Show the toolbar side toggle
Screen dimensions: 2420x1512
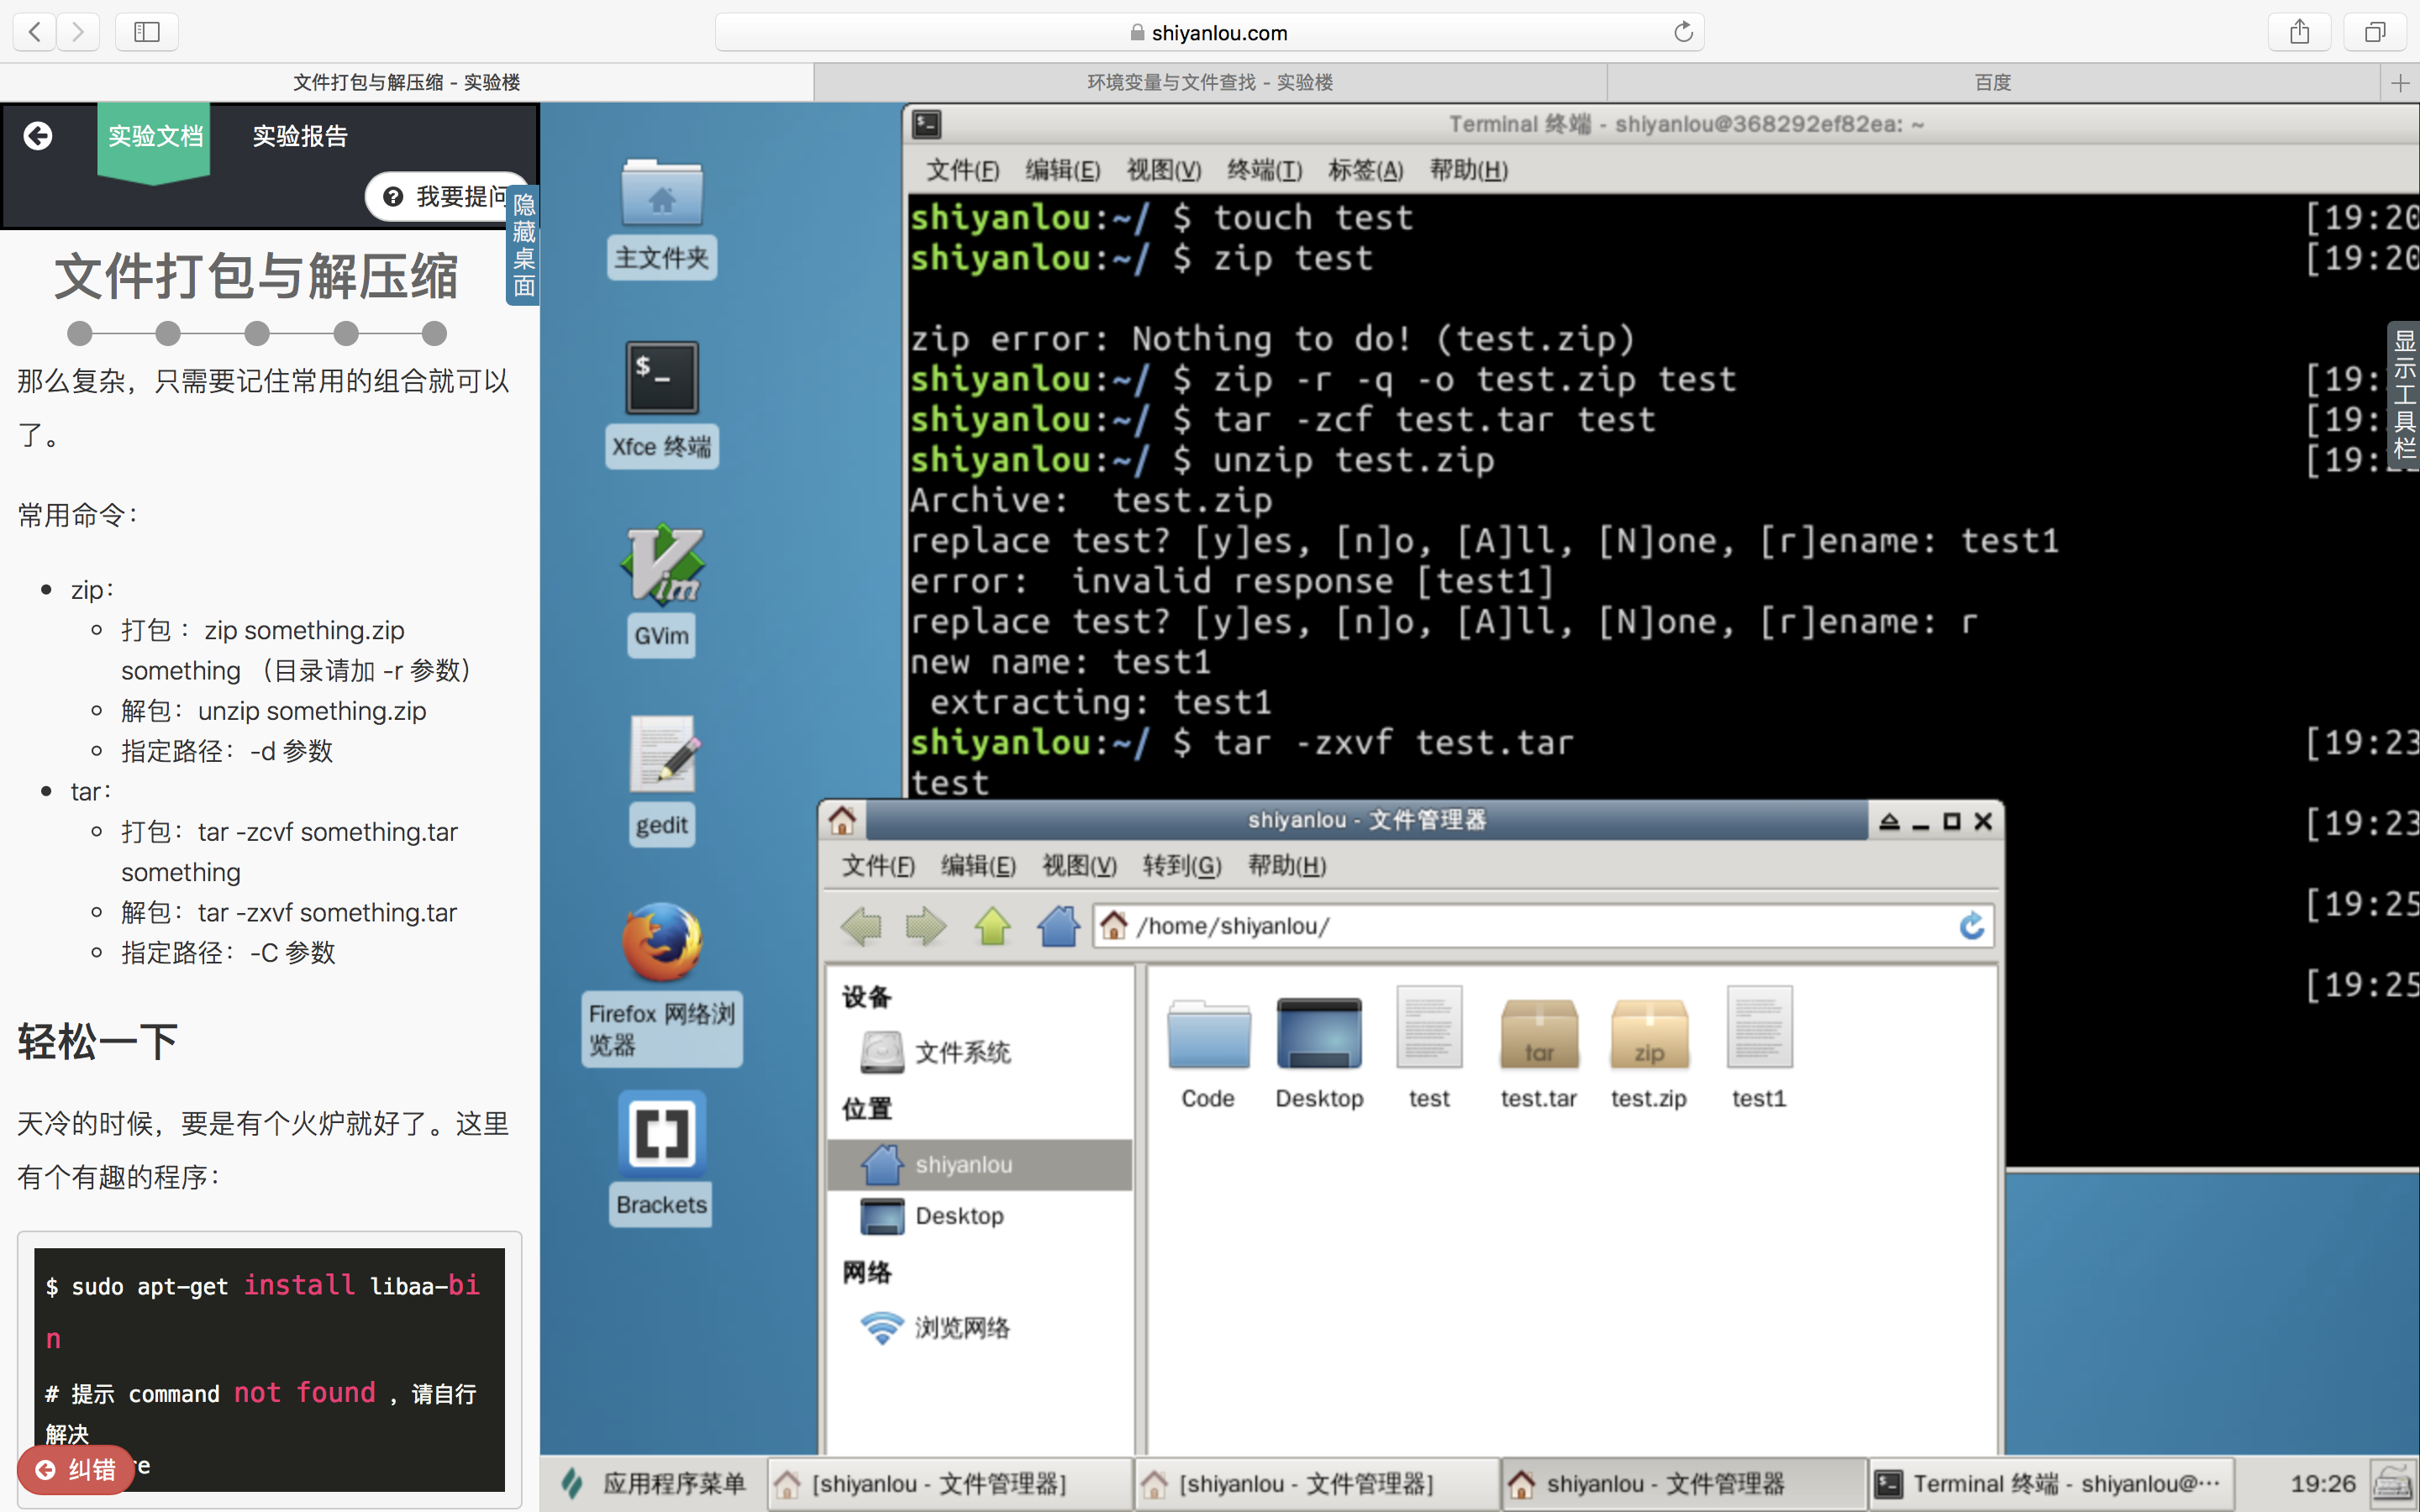2404,395
